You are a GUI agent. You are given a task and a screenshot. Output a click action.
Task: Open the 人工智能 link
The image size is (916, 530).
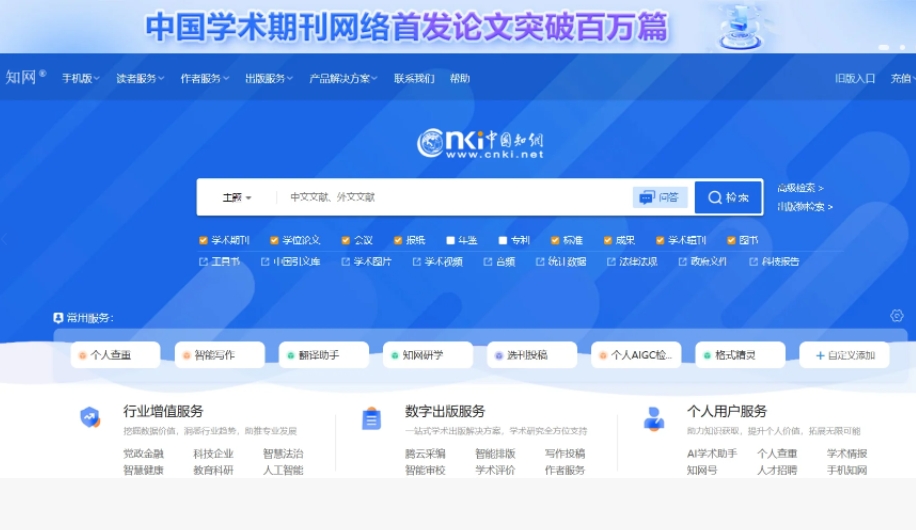point(283,470)
